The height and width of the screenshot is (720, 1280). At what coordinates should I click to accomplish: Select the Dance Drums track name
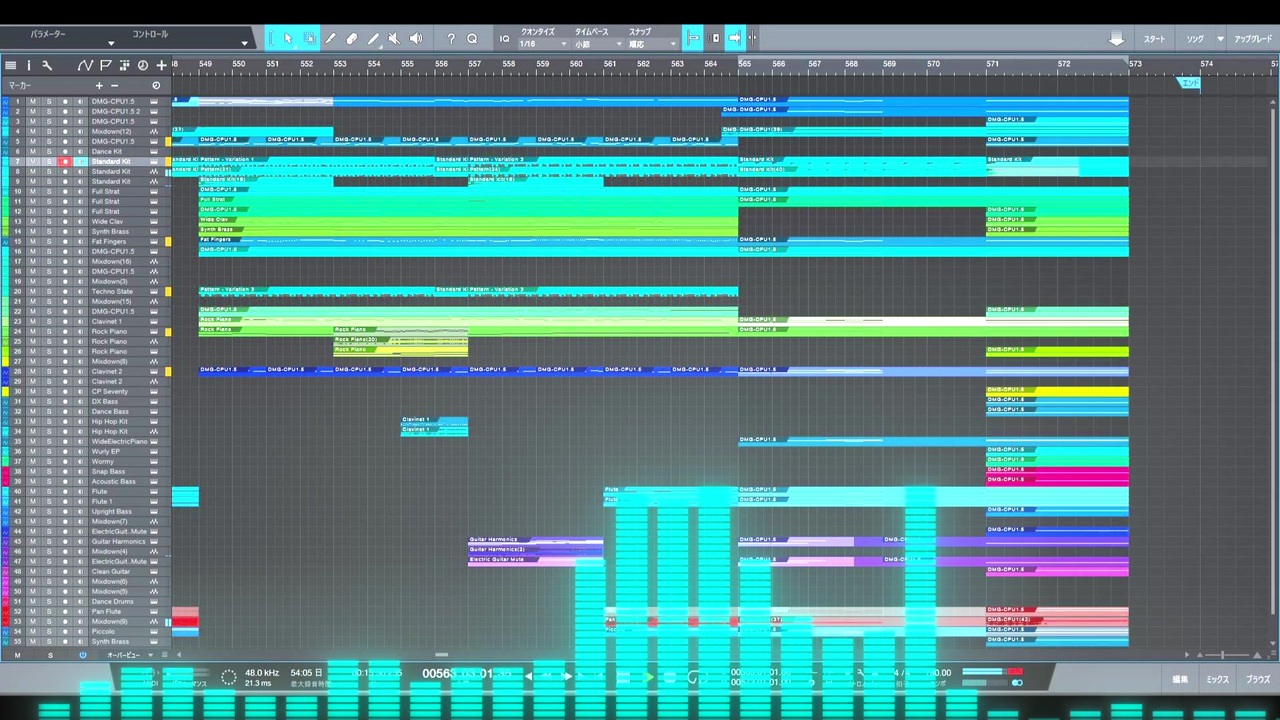coord(112,601)
